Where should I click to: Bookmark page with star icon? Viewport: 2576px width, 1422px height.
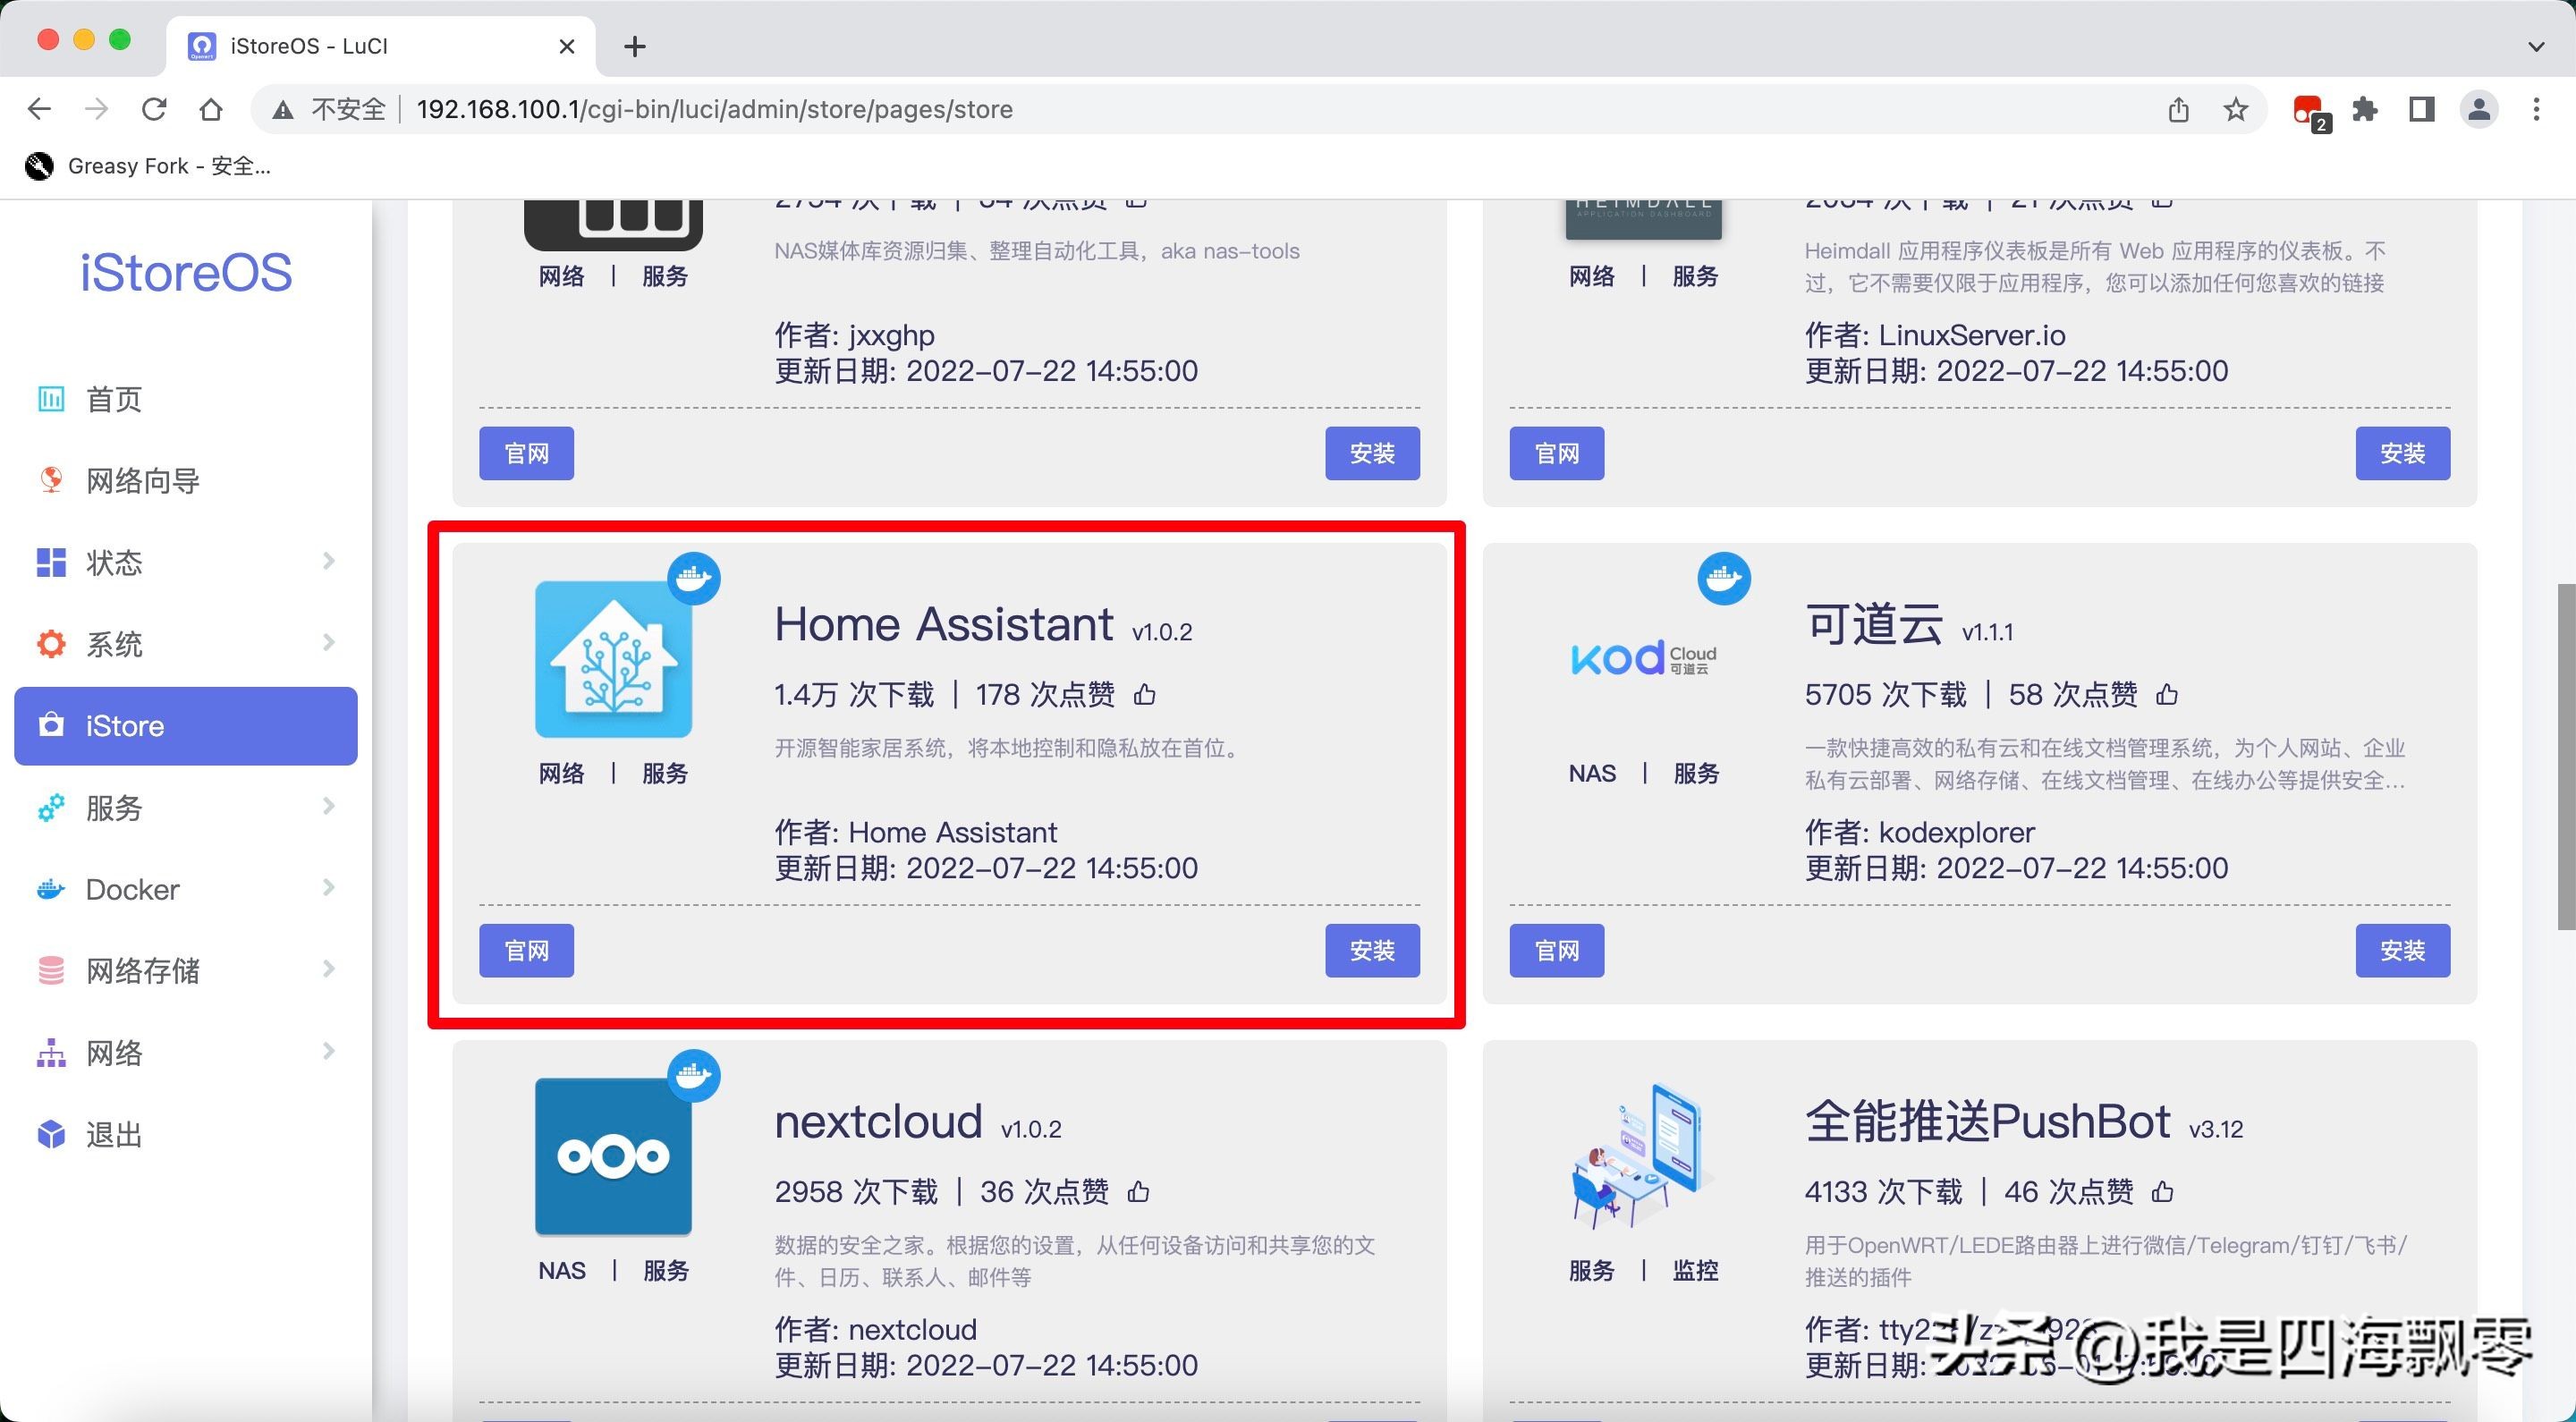click(2236, 109)
